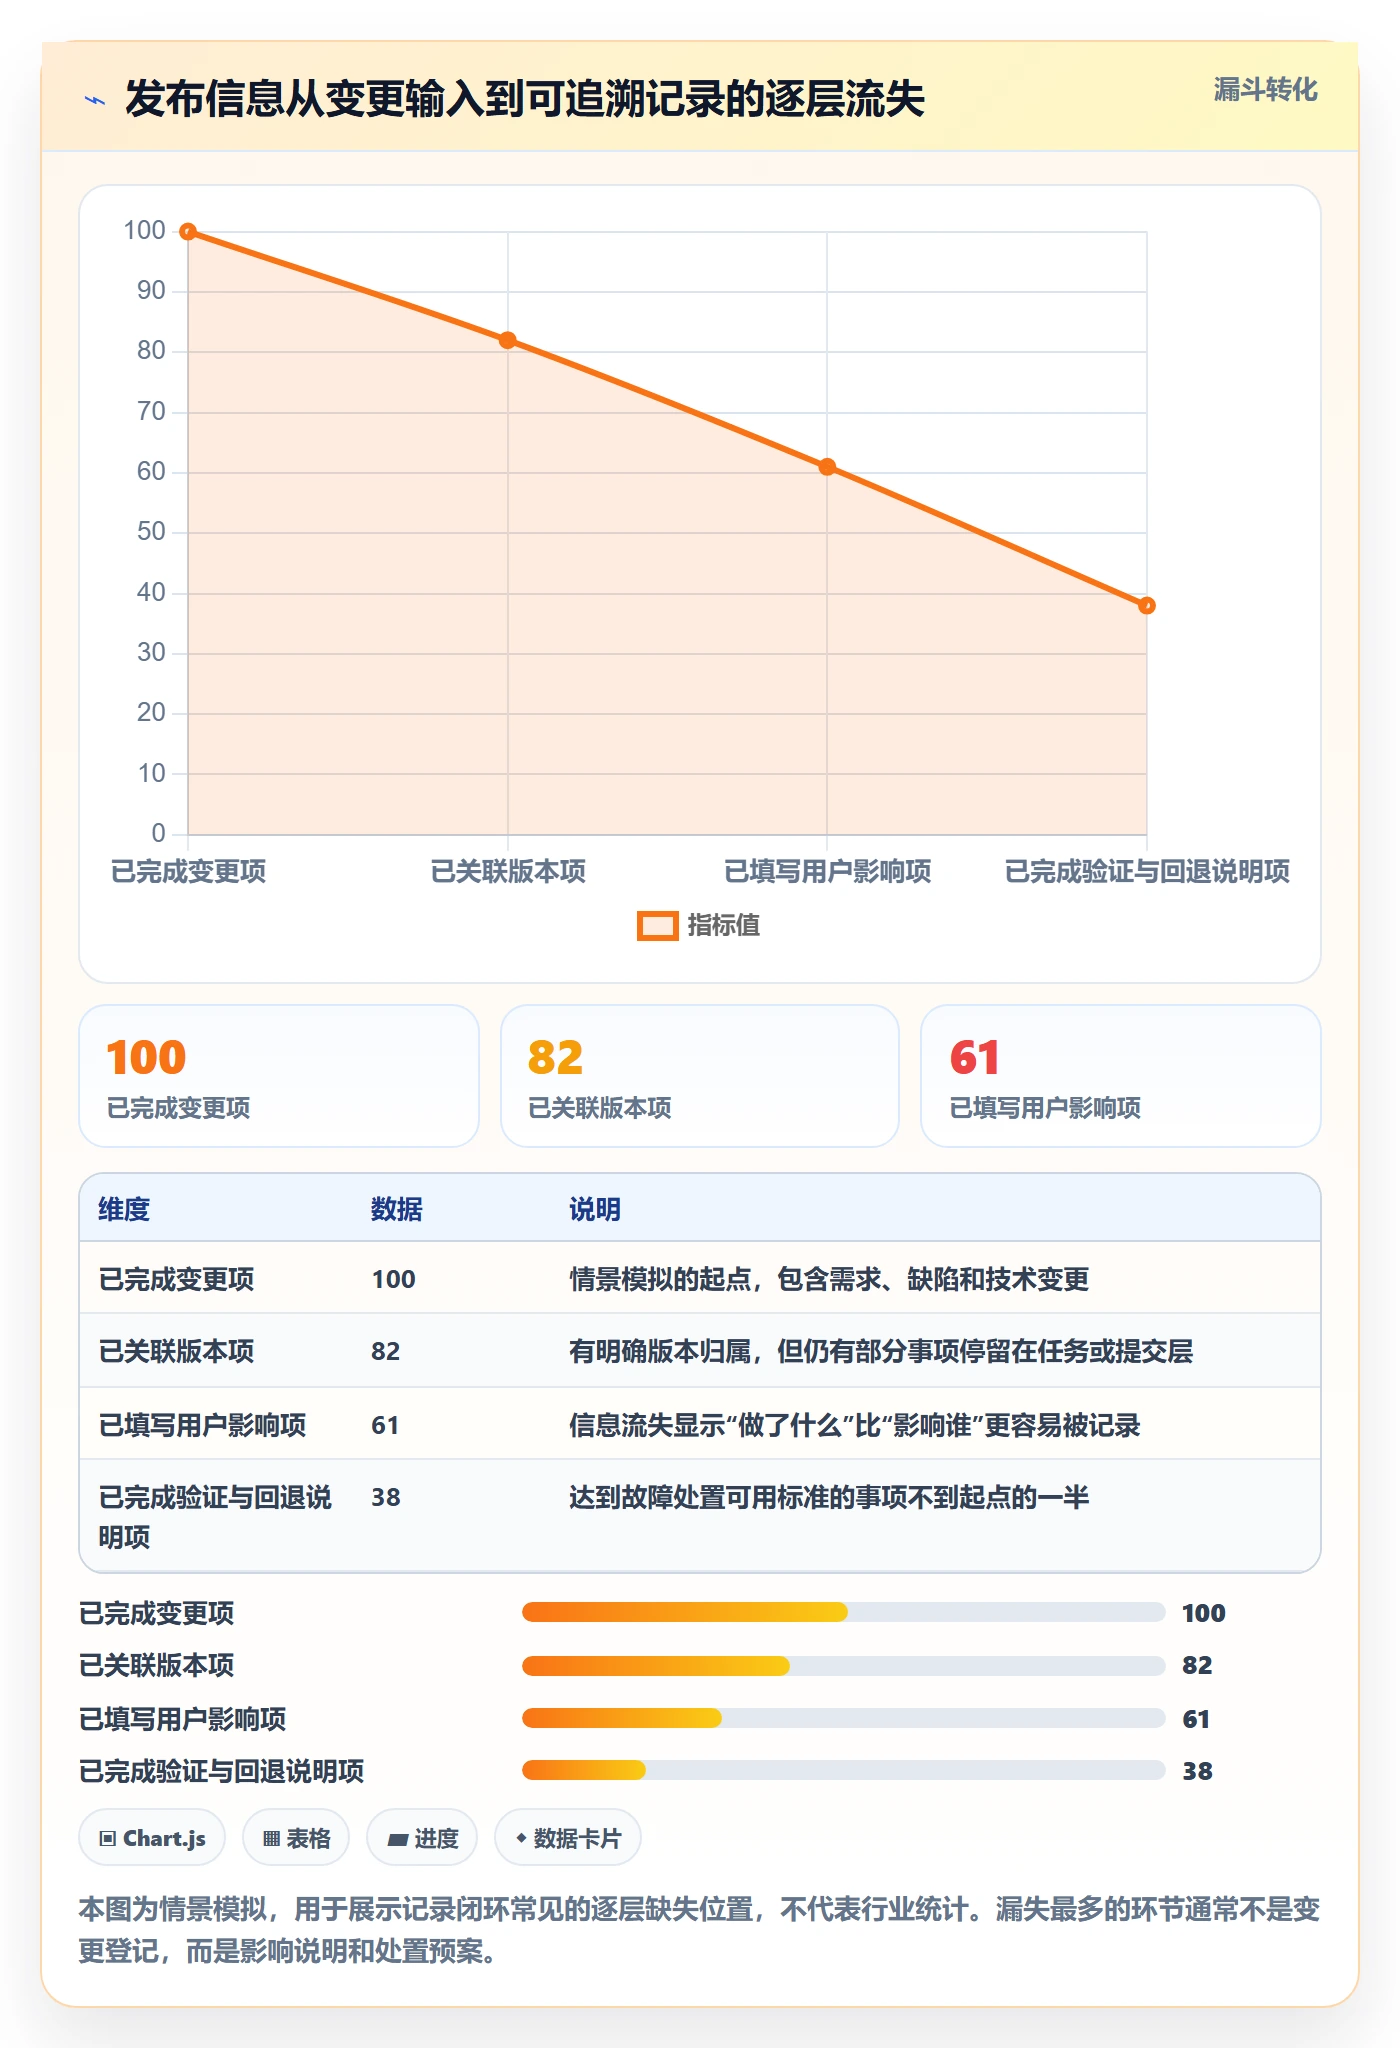The width and height of the screenshot is (1400, 2048).
Task: Click the 指标值 legend text
Action: point(723,926)
